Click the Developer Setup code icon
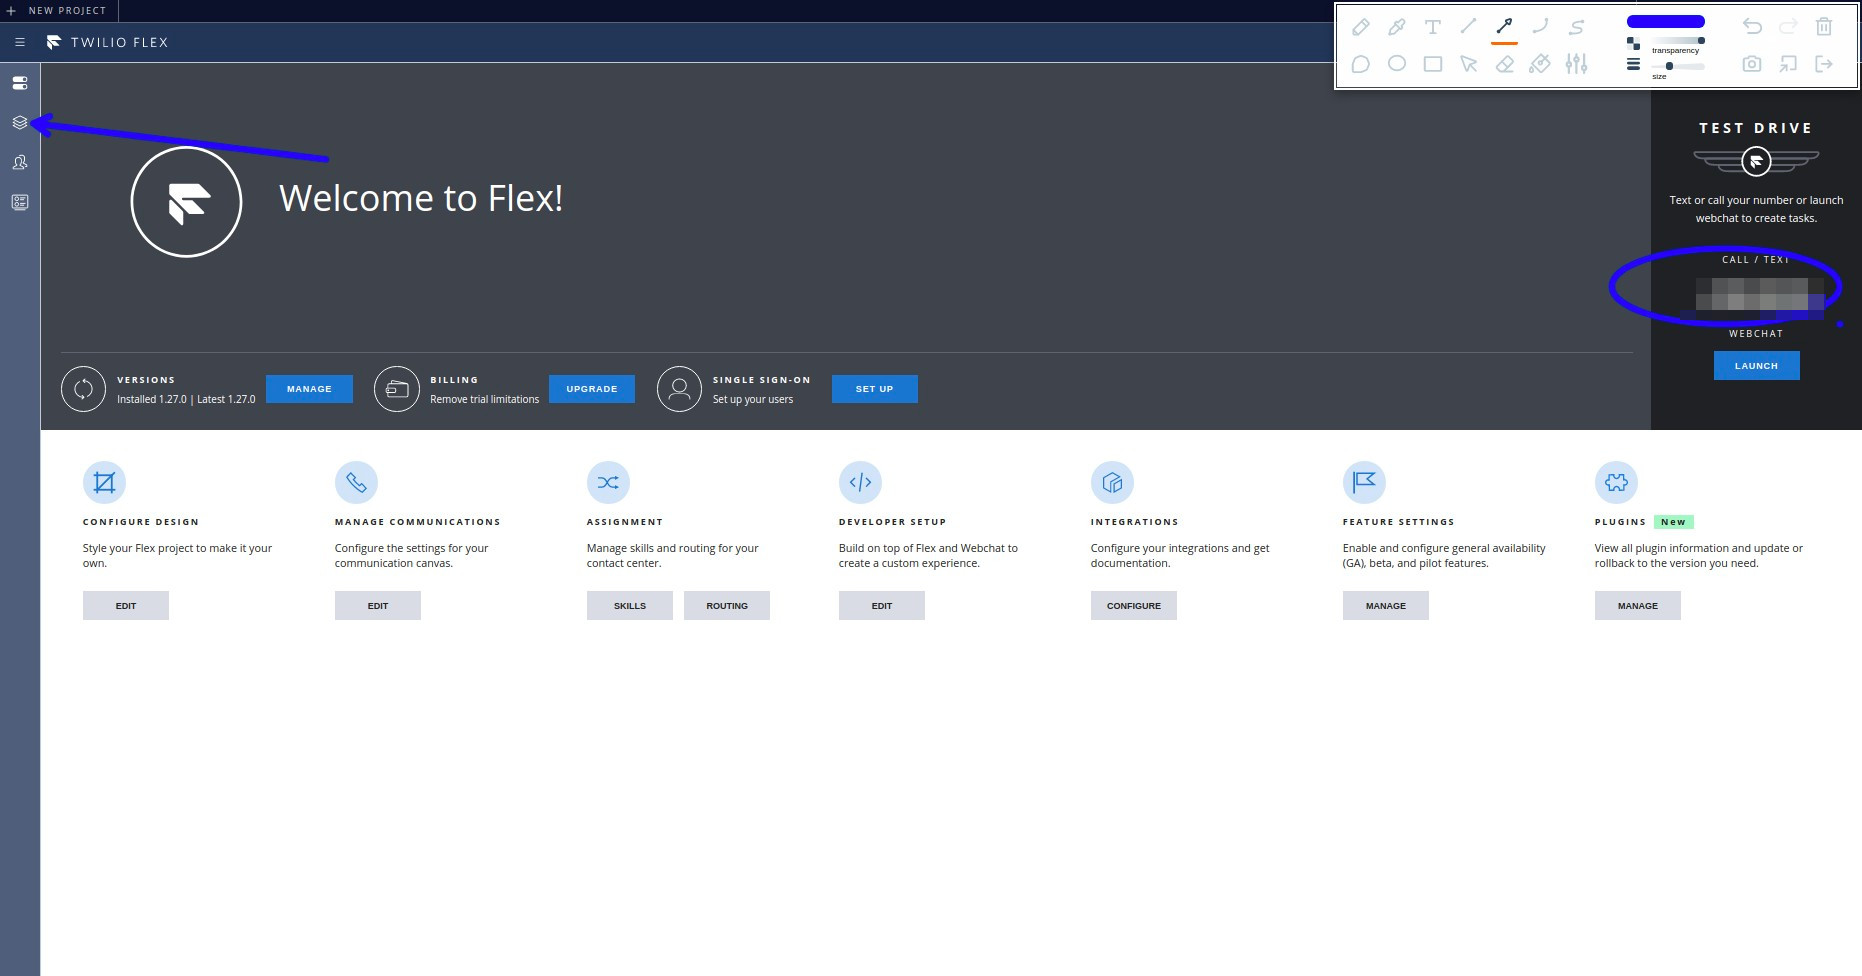1862x976 pixels. pyautogui.click(x=860, y=483)
